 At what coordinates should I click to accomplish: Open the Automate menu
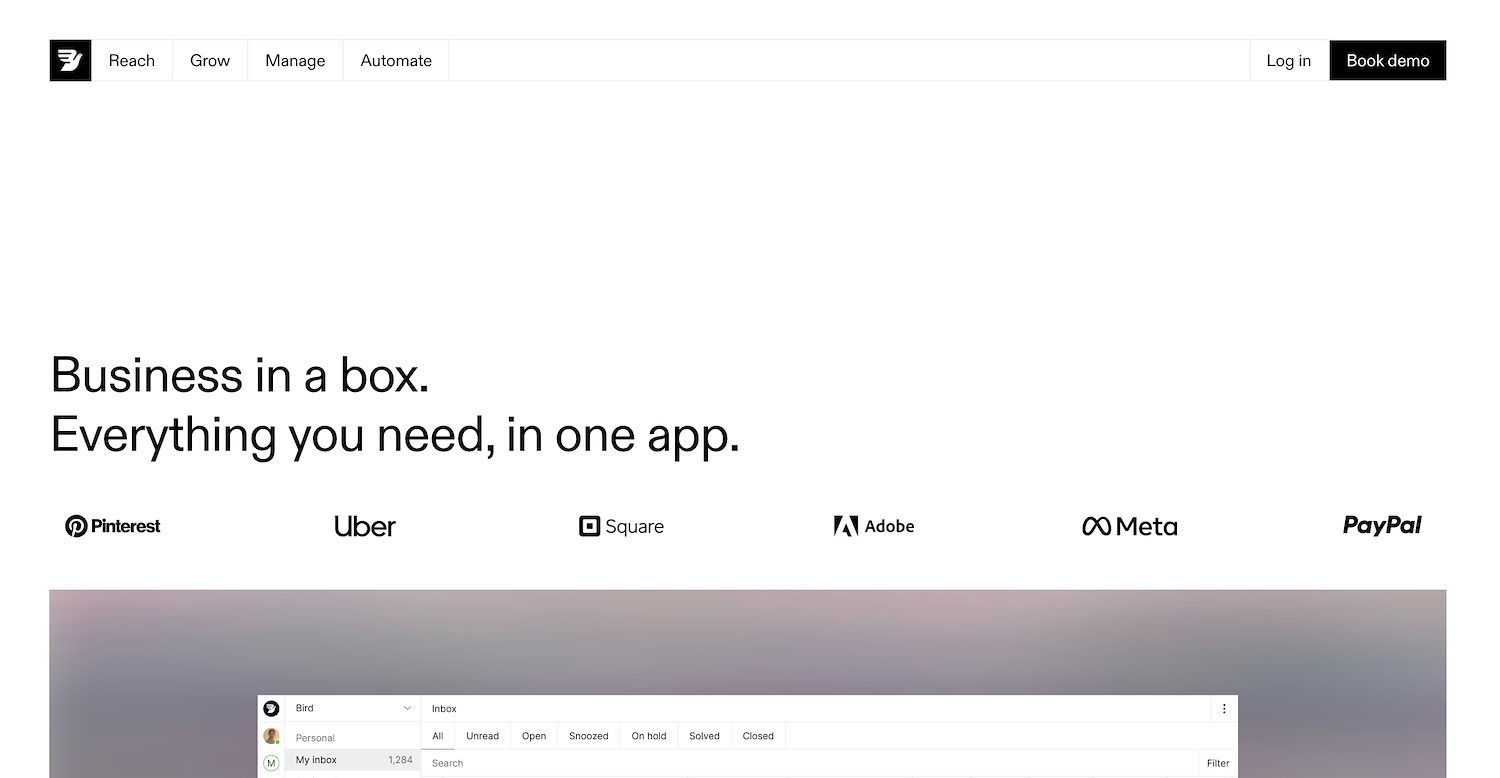click(396, 60)
